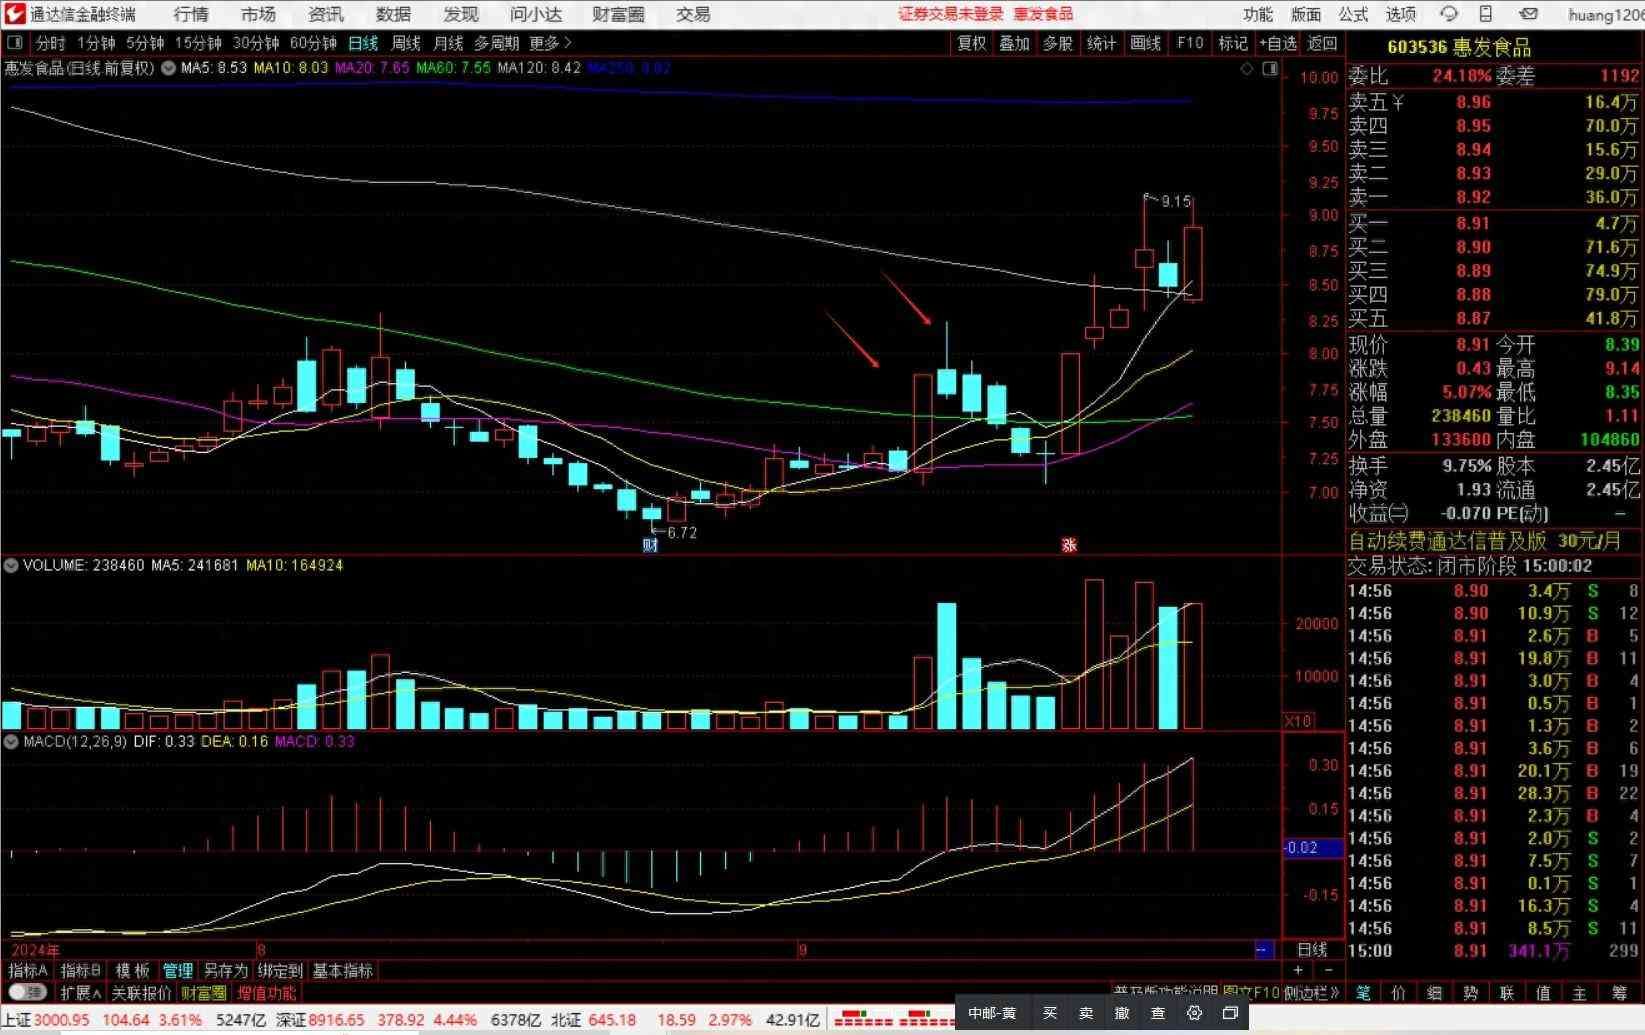Click the panel layout icon left of 分时
The width and height of the screenshot is (1645, 1035).
[x=16, y=43]
